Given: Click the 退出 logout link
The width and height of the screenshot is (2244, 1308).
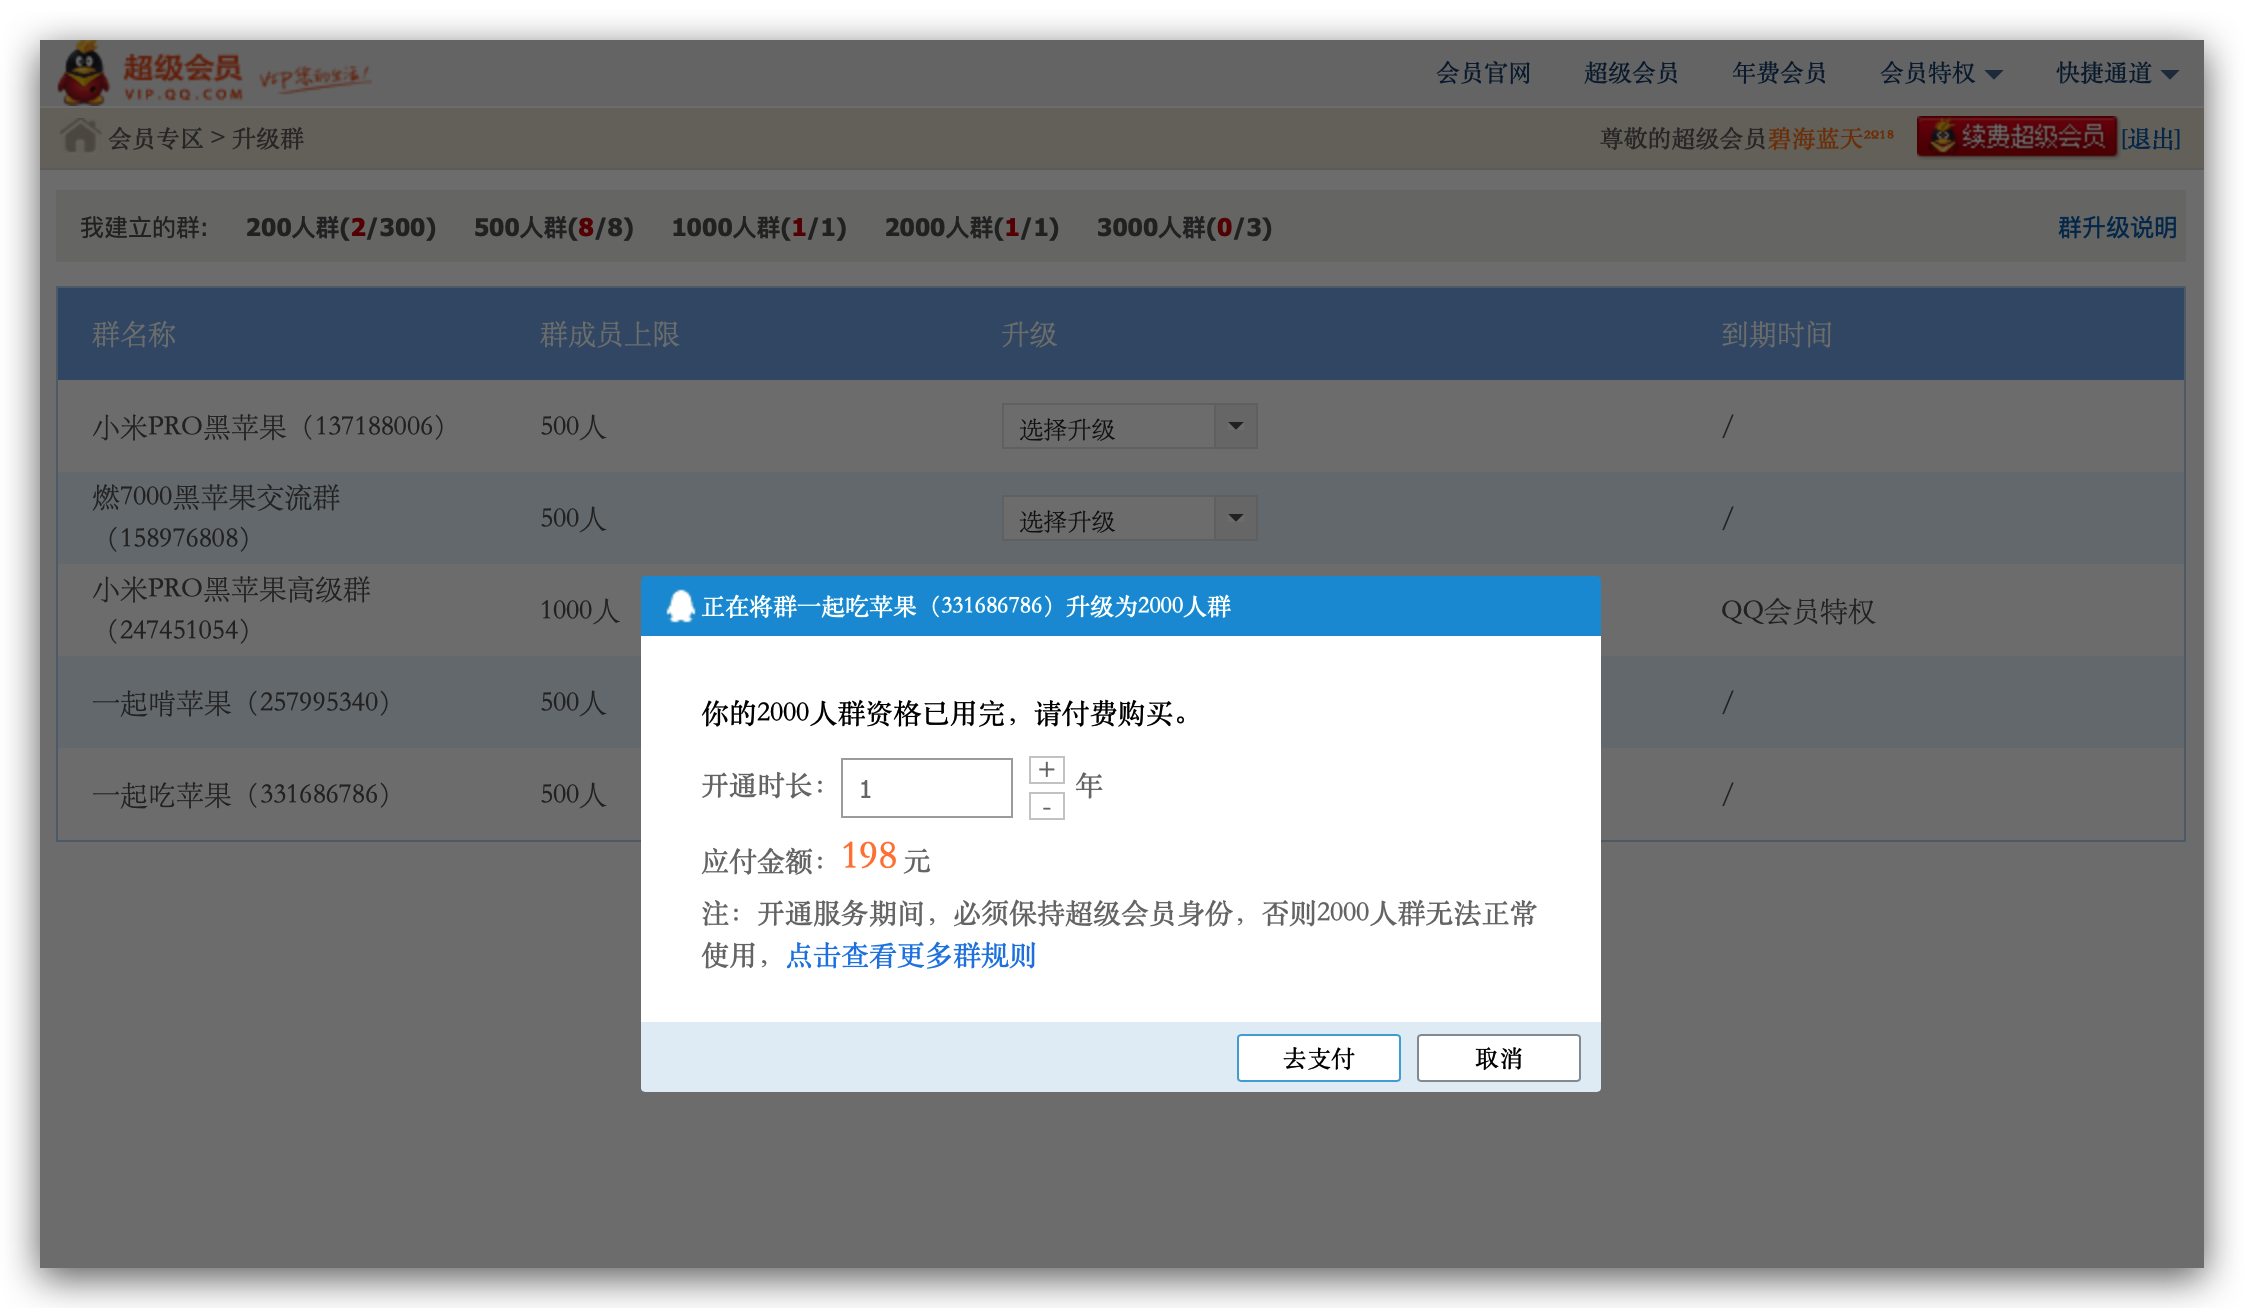Looking at the screenshot, I should click(2151, 139).
